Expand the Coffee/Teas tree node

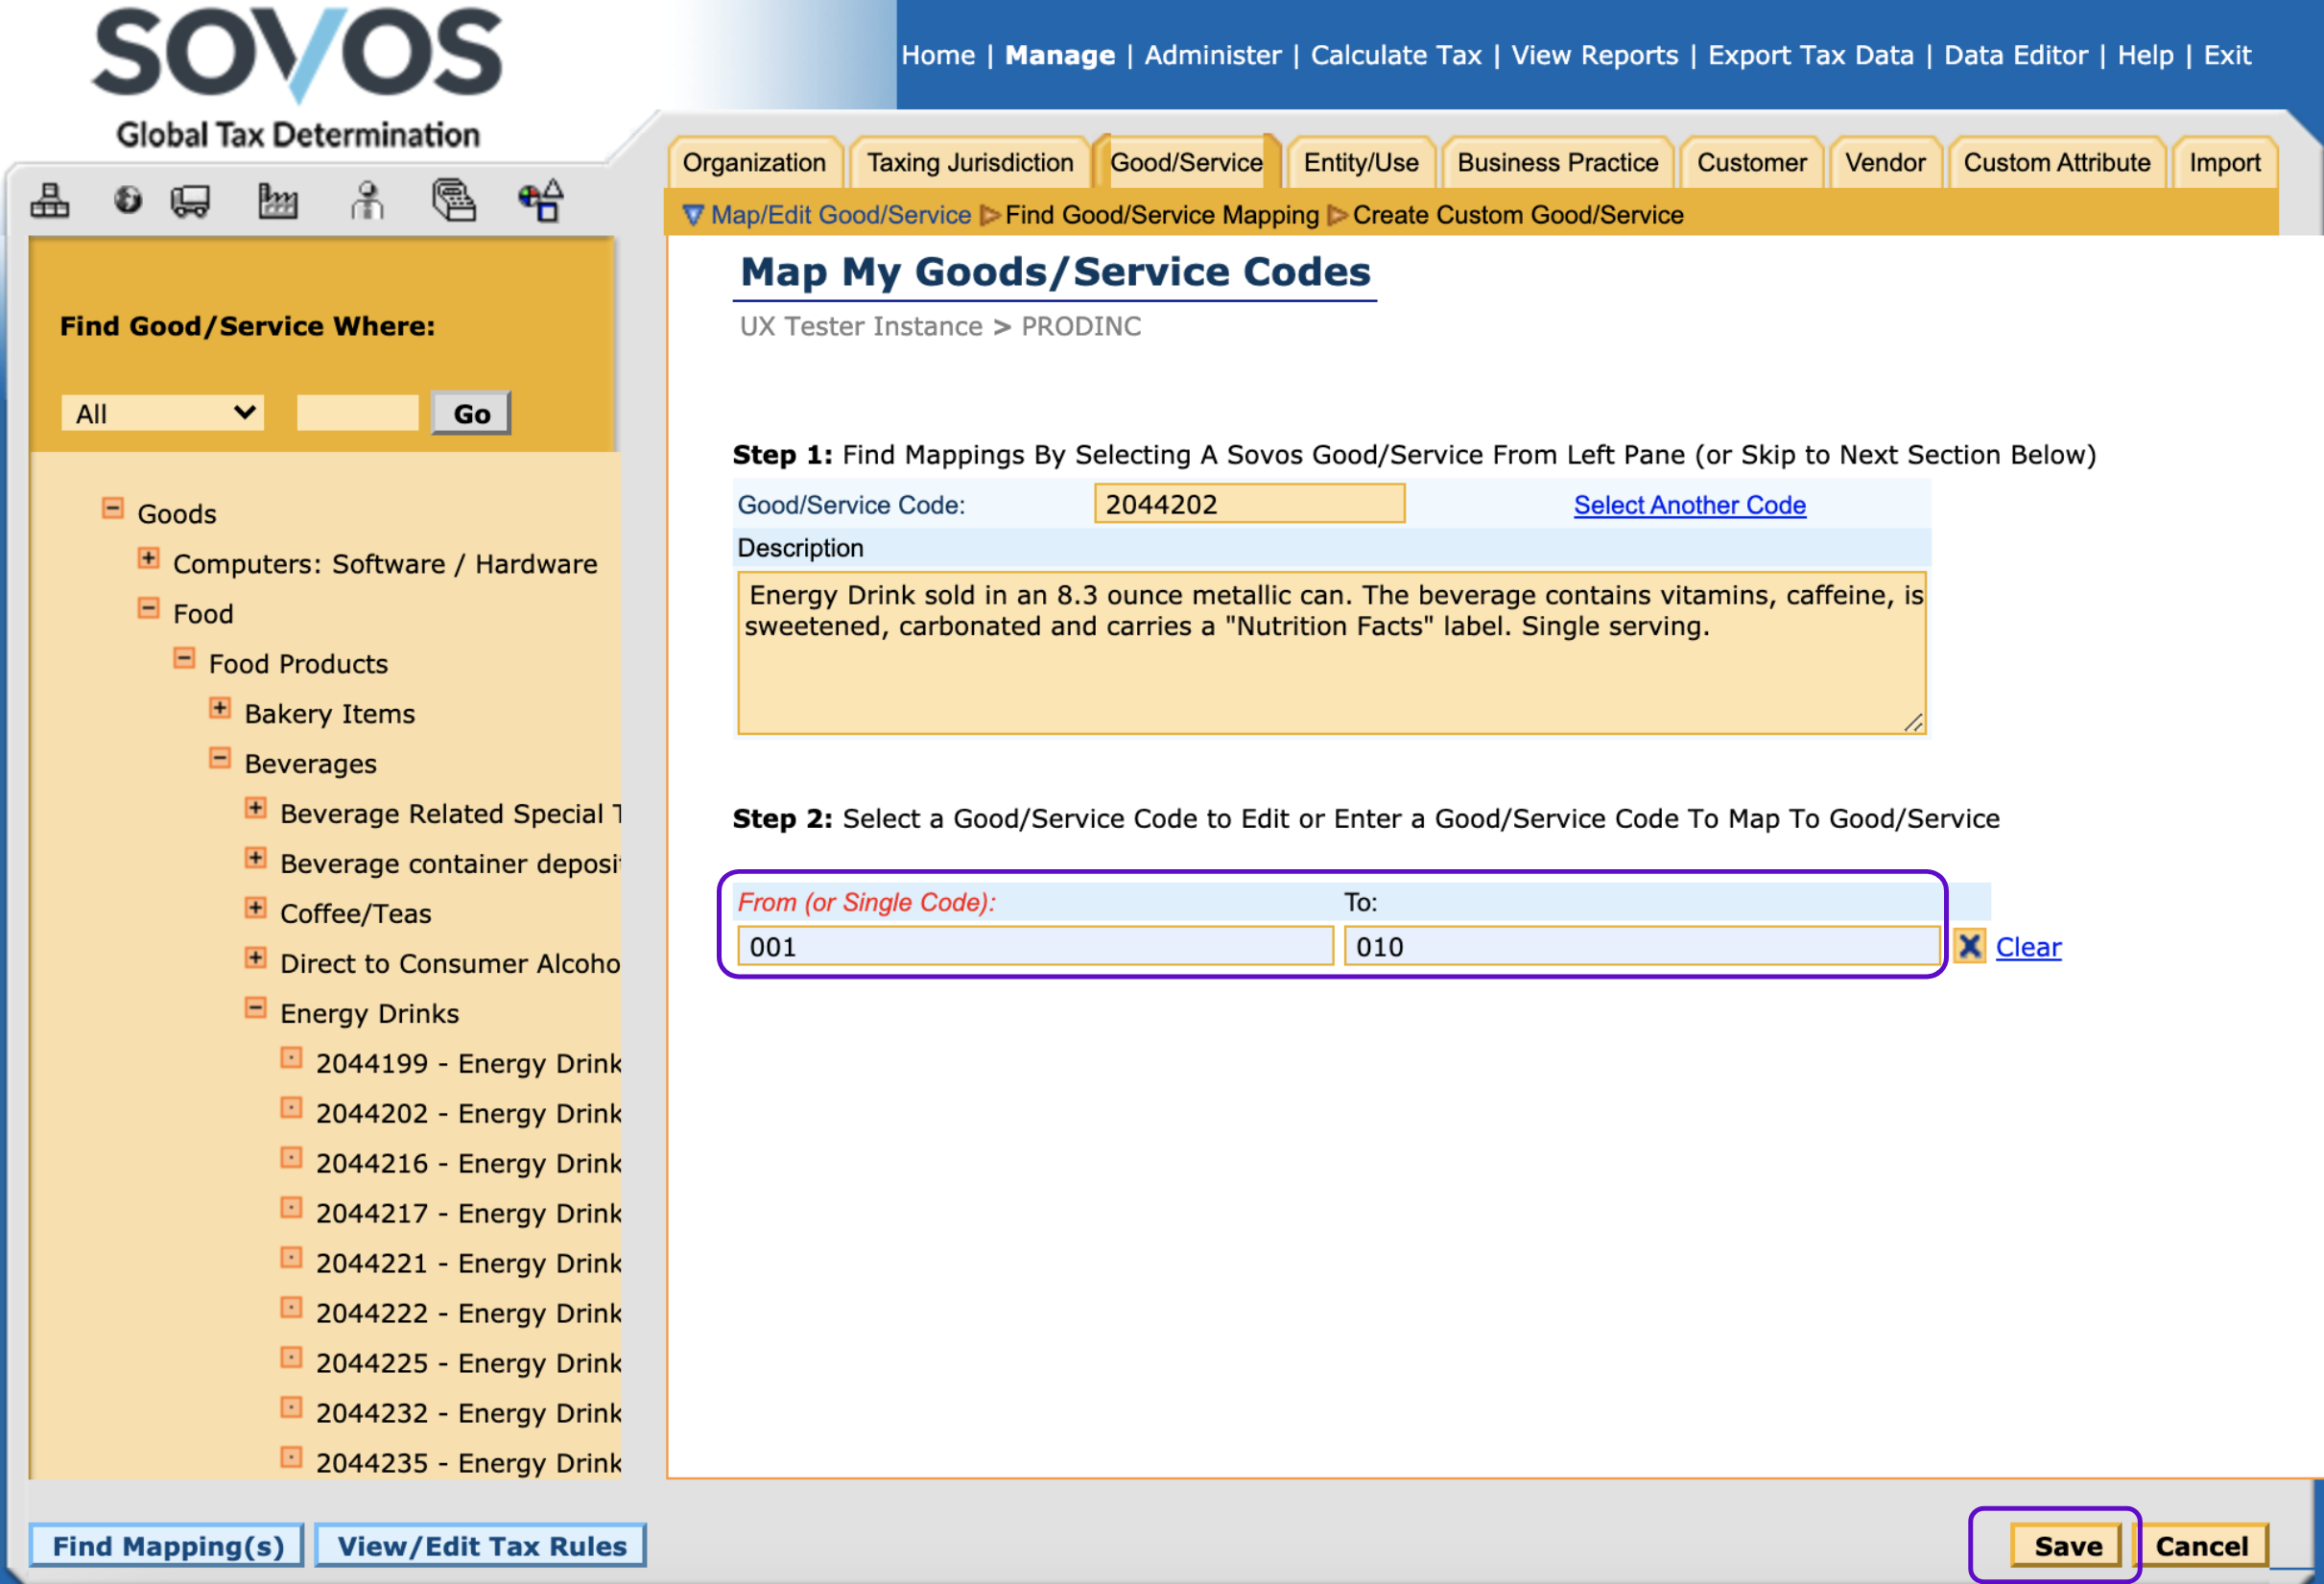pos(256,908)
